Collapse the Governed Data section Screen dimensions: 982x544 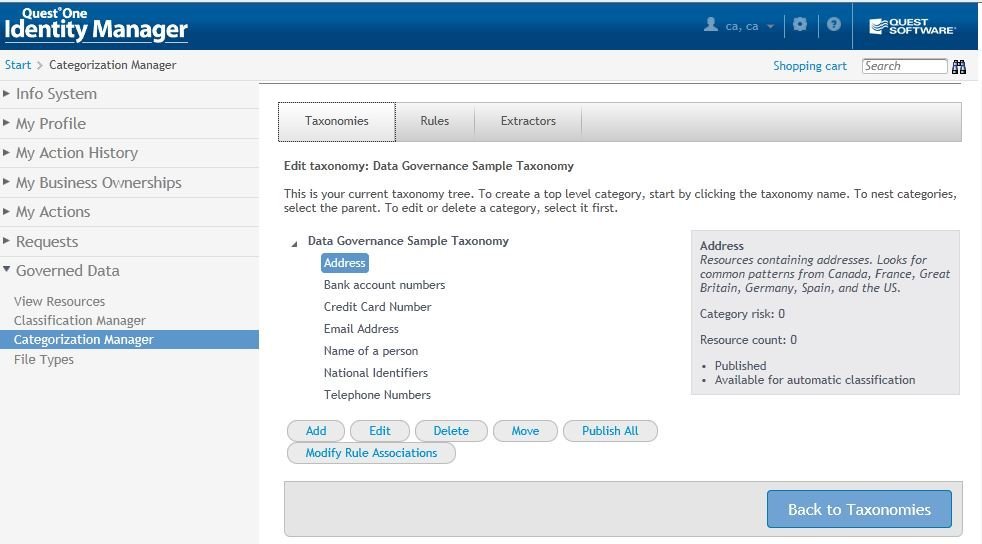coord(67,271)
